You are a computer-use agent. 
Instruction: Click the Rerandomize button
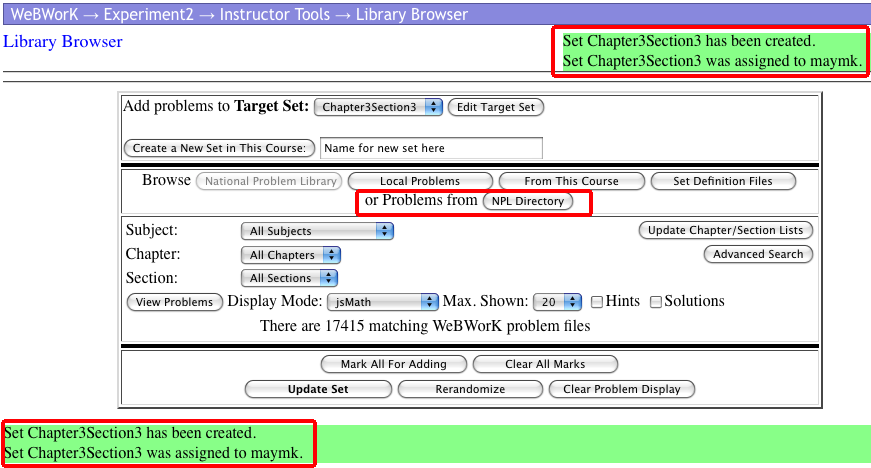pyautogui.click(x=470, y=389)
